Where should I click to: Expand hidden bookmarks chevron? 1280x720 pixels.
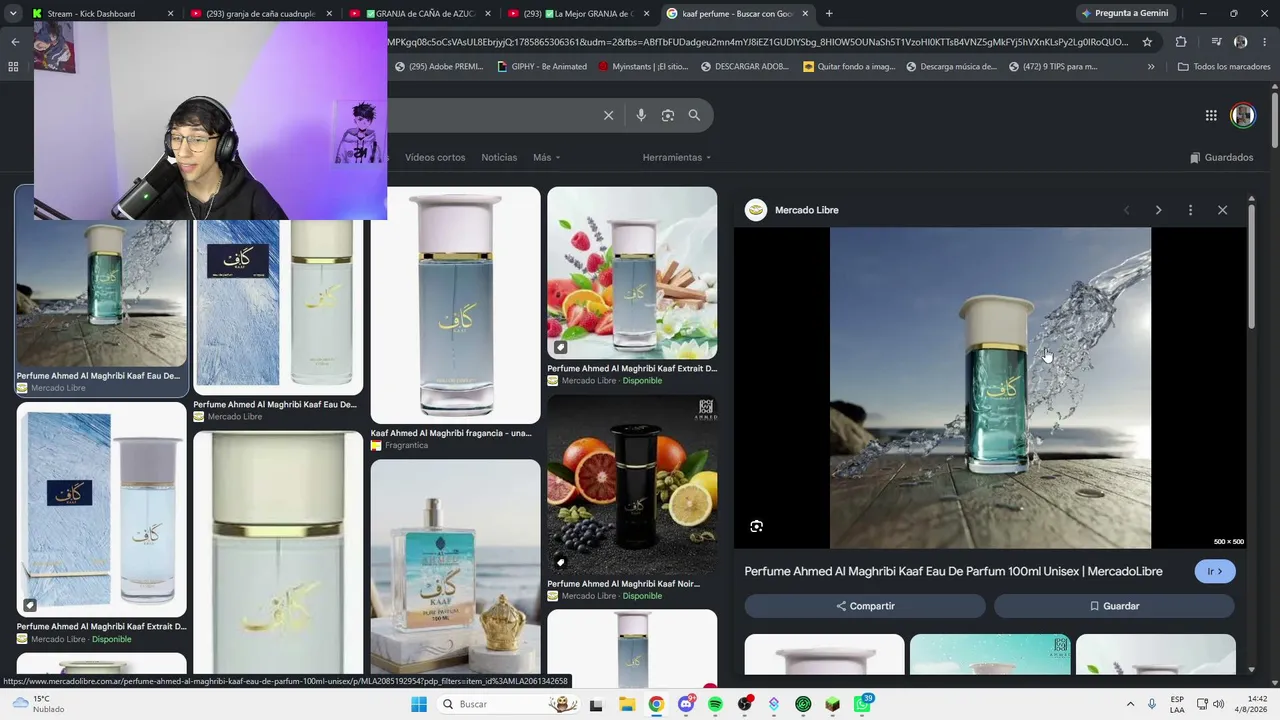pyautogui.click(x=1151, y=67)
